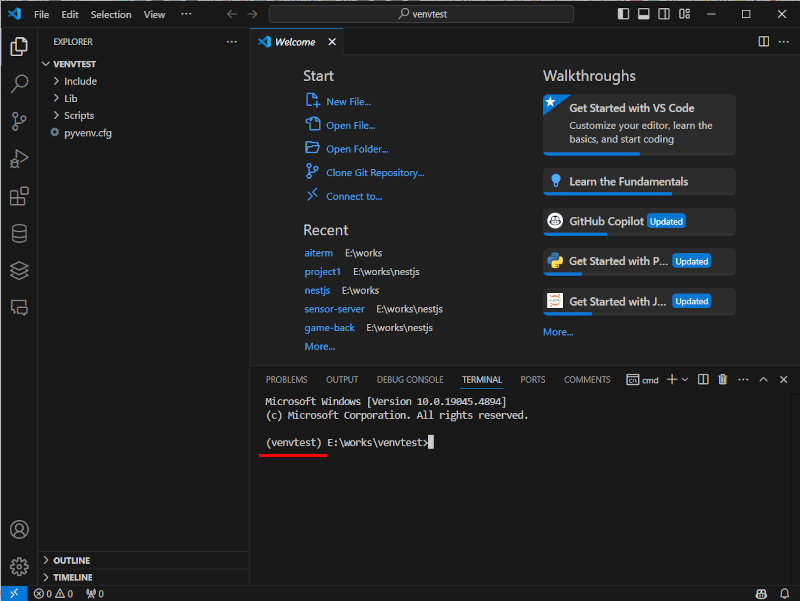Screen dimensions: 800x601
Task: Open the Accounts icon
Action: tap(19, 530)
